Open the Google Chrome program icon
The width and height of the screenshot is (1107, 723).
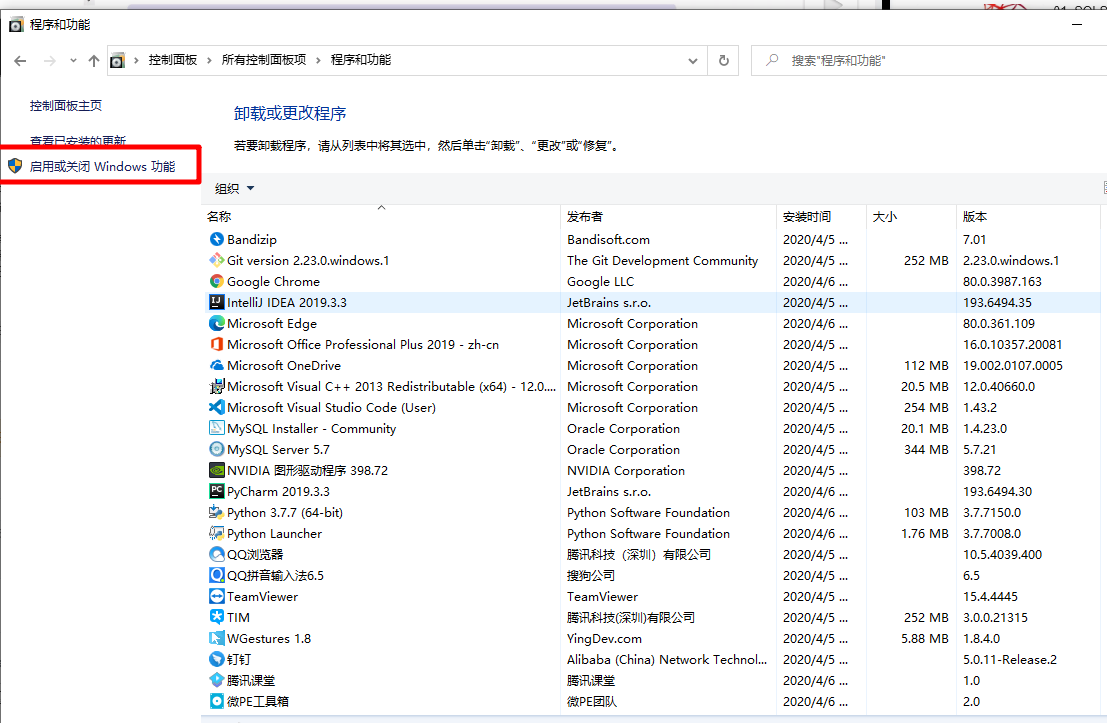(x=219, y=281)
